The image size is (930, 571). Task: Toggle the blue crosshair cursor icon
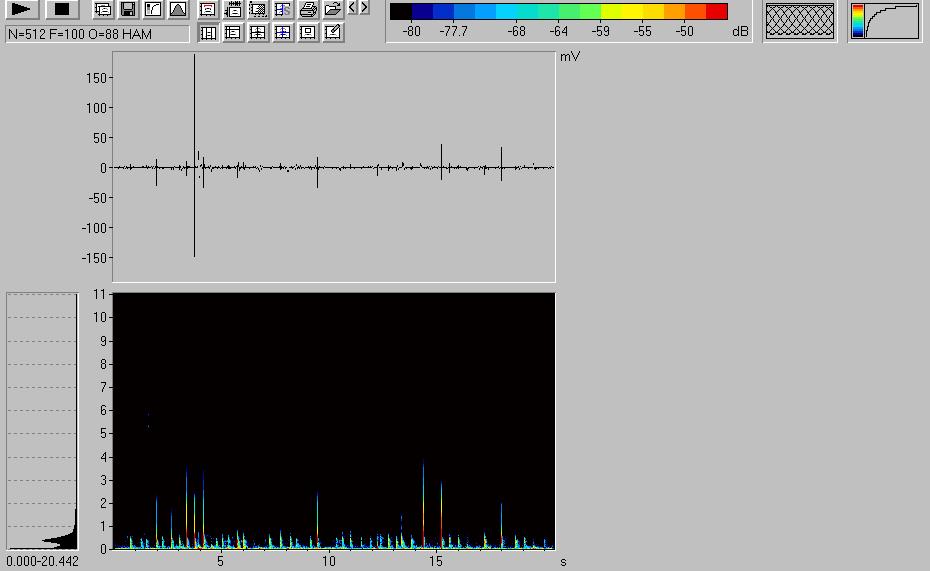[x=283, y=32]
